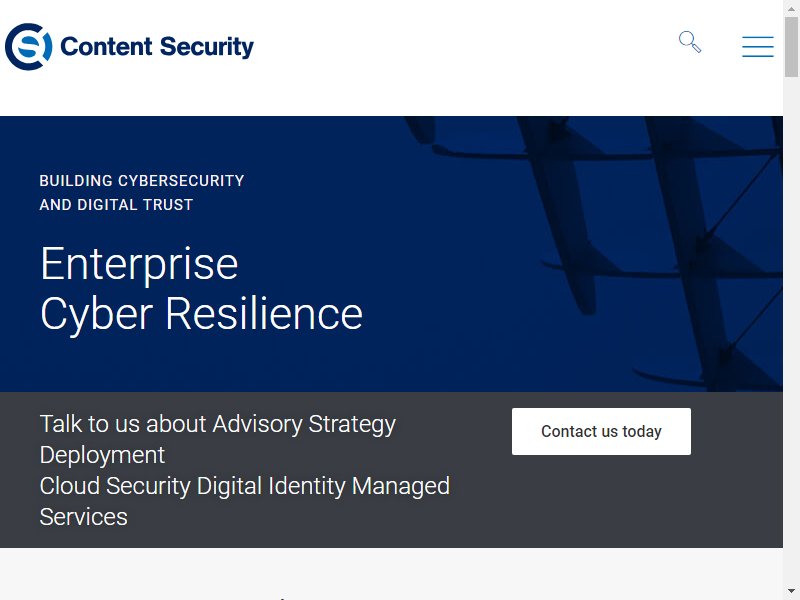Click the And Digital Trust tagline line

coord(116,205)
